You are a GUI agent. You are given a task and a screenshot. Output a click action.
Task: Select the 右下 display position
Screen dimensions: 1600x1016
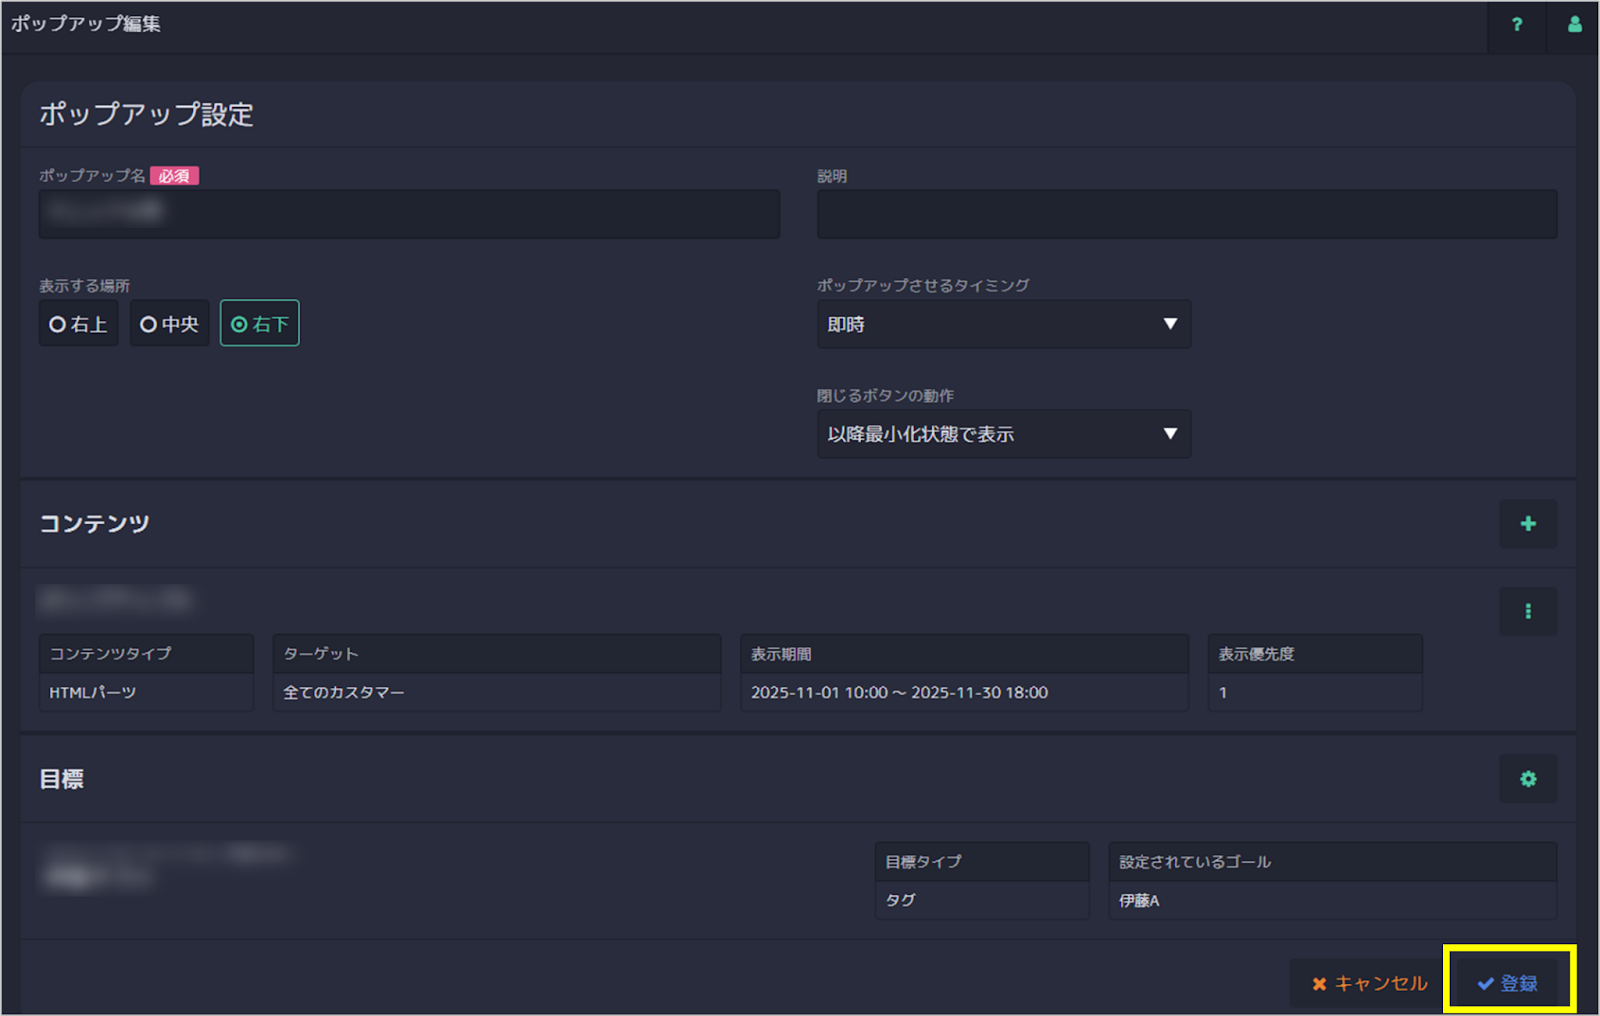pos(259,323)
